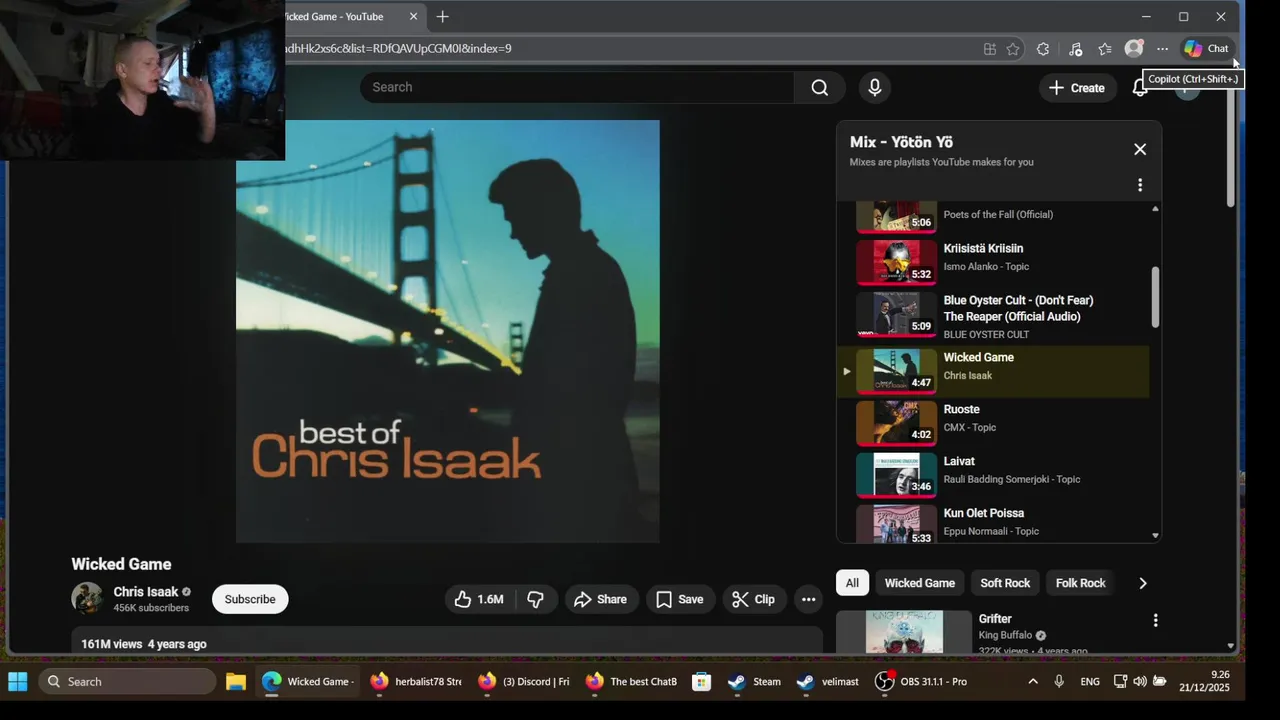Open Edge extensions puzzle icon
Screen dimensions: 1280x720
1043,48
